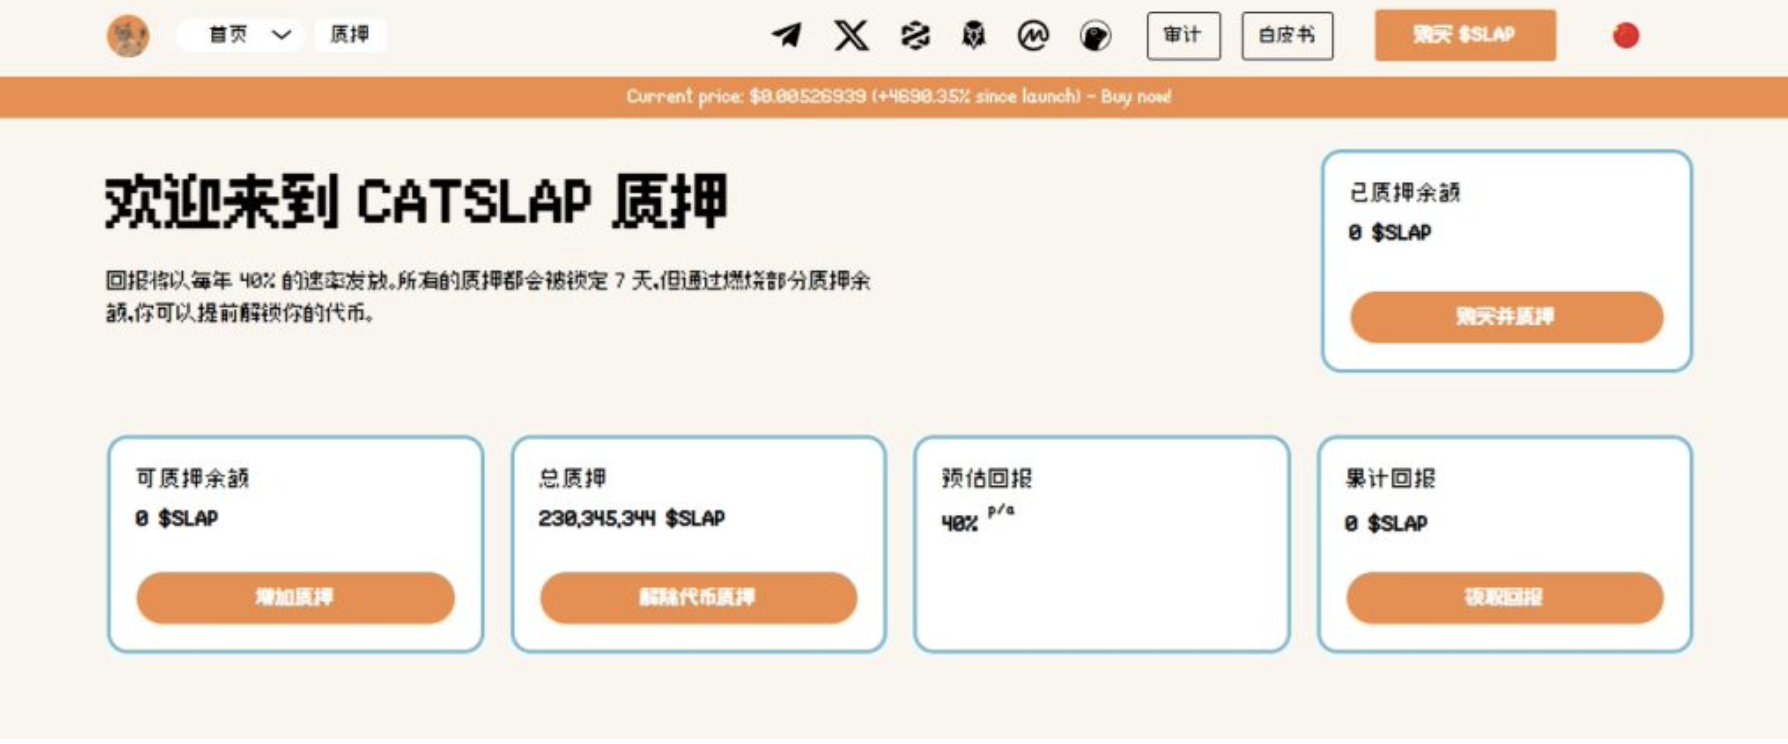Click the current price Buy now banner
The width and height of the screenshot is (1788, 744).
click(x=898, y=97)
